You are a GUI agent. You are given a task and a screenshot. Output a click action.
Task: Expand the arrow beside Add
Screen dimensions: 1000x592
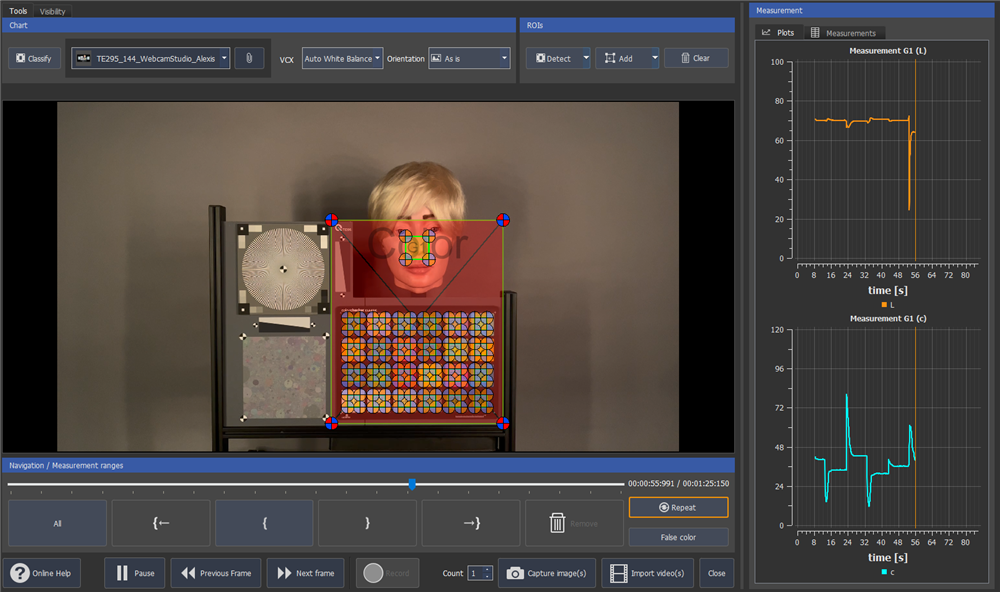654,58
